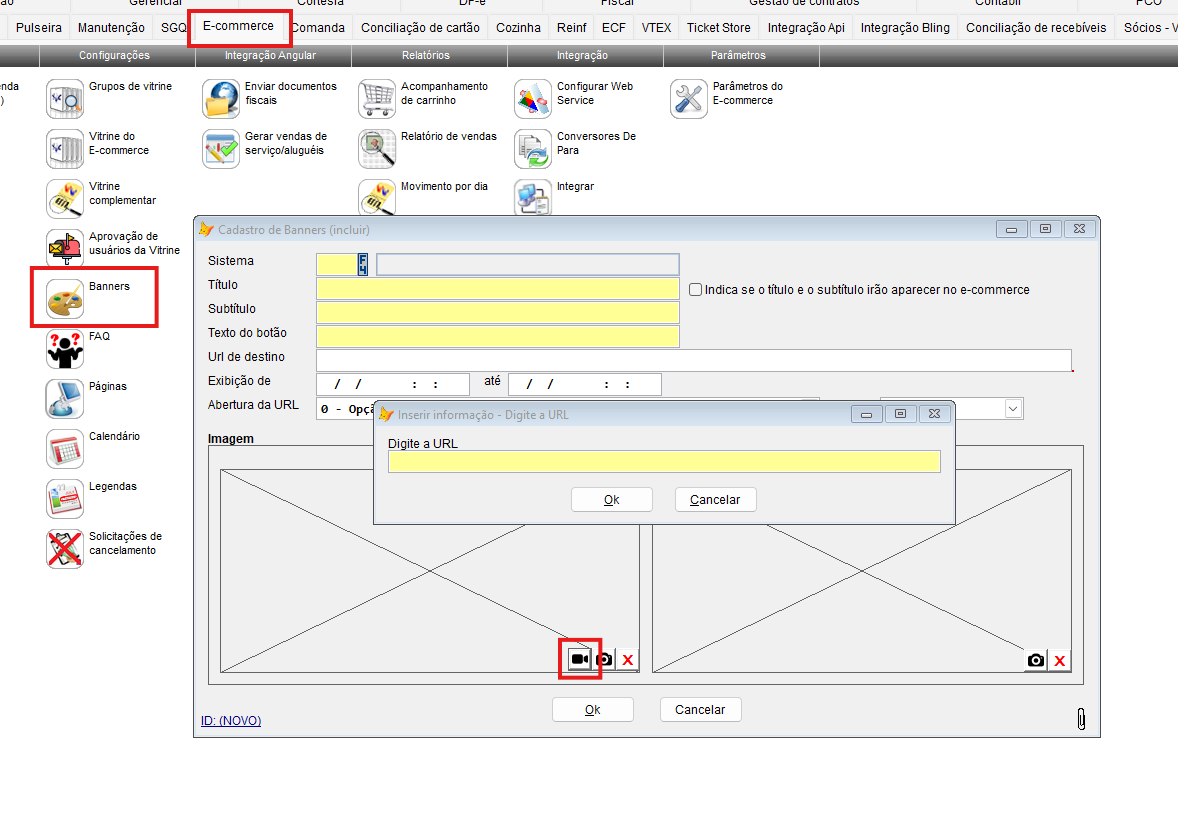Click Cancelar in the Digite a URL dialog
Screen dimensions: 1178x837
[x=715, y=500]
